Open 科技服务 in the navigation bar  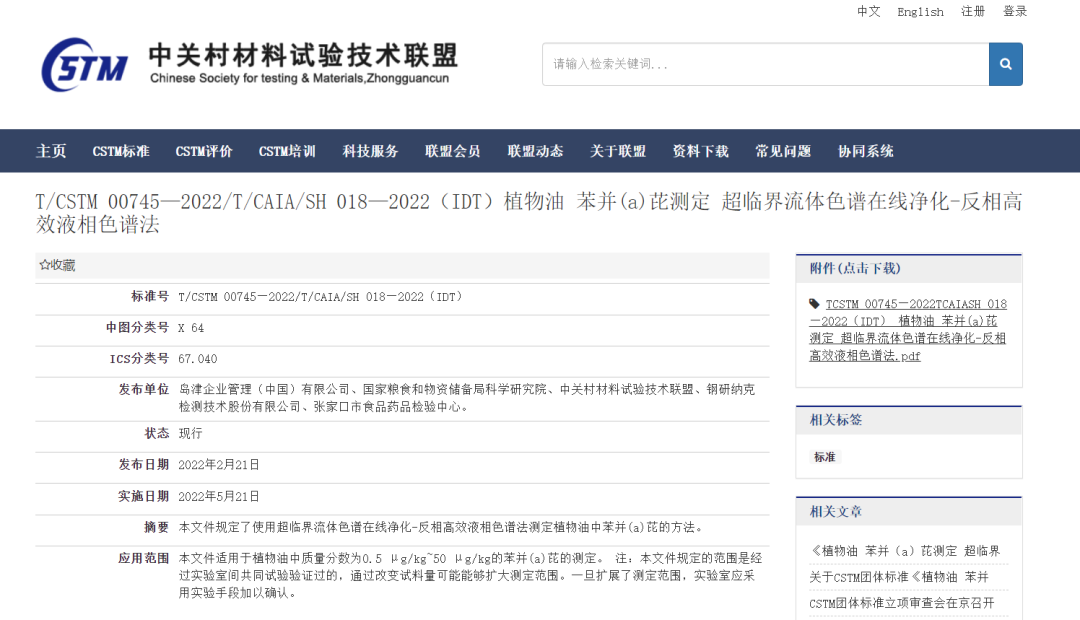pos(370,151)
